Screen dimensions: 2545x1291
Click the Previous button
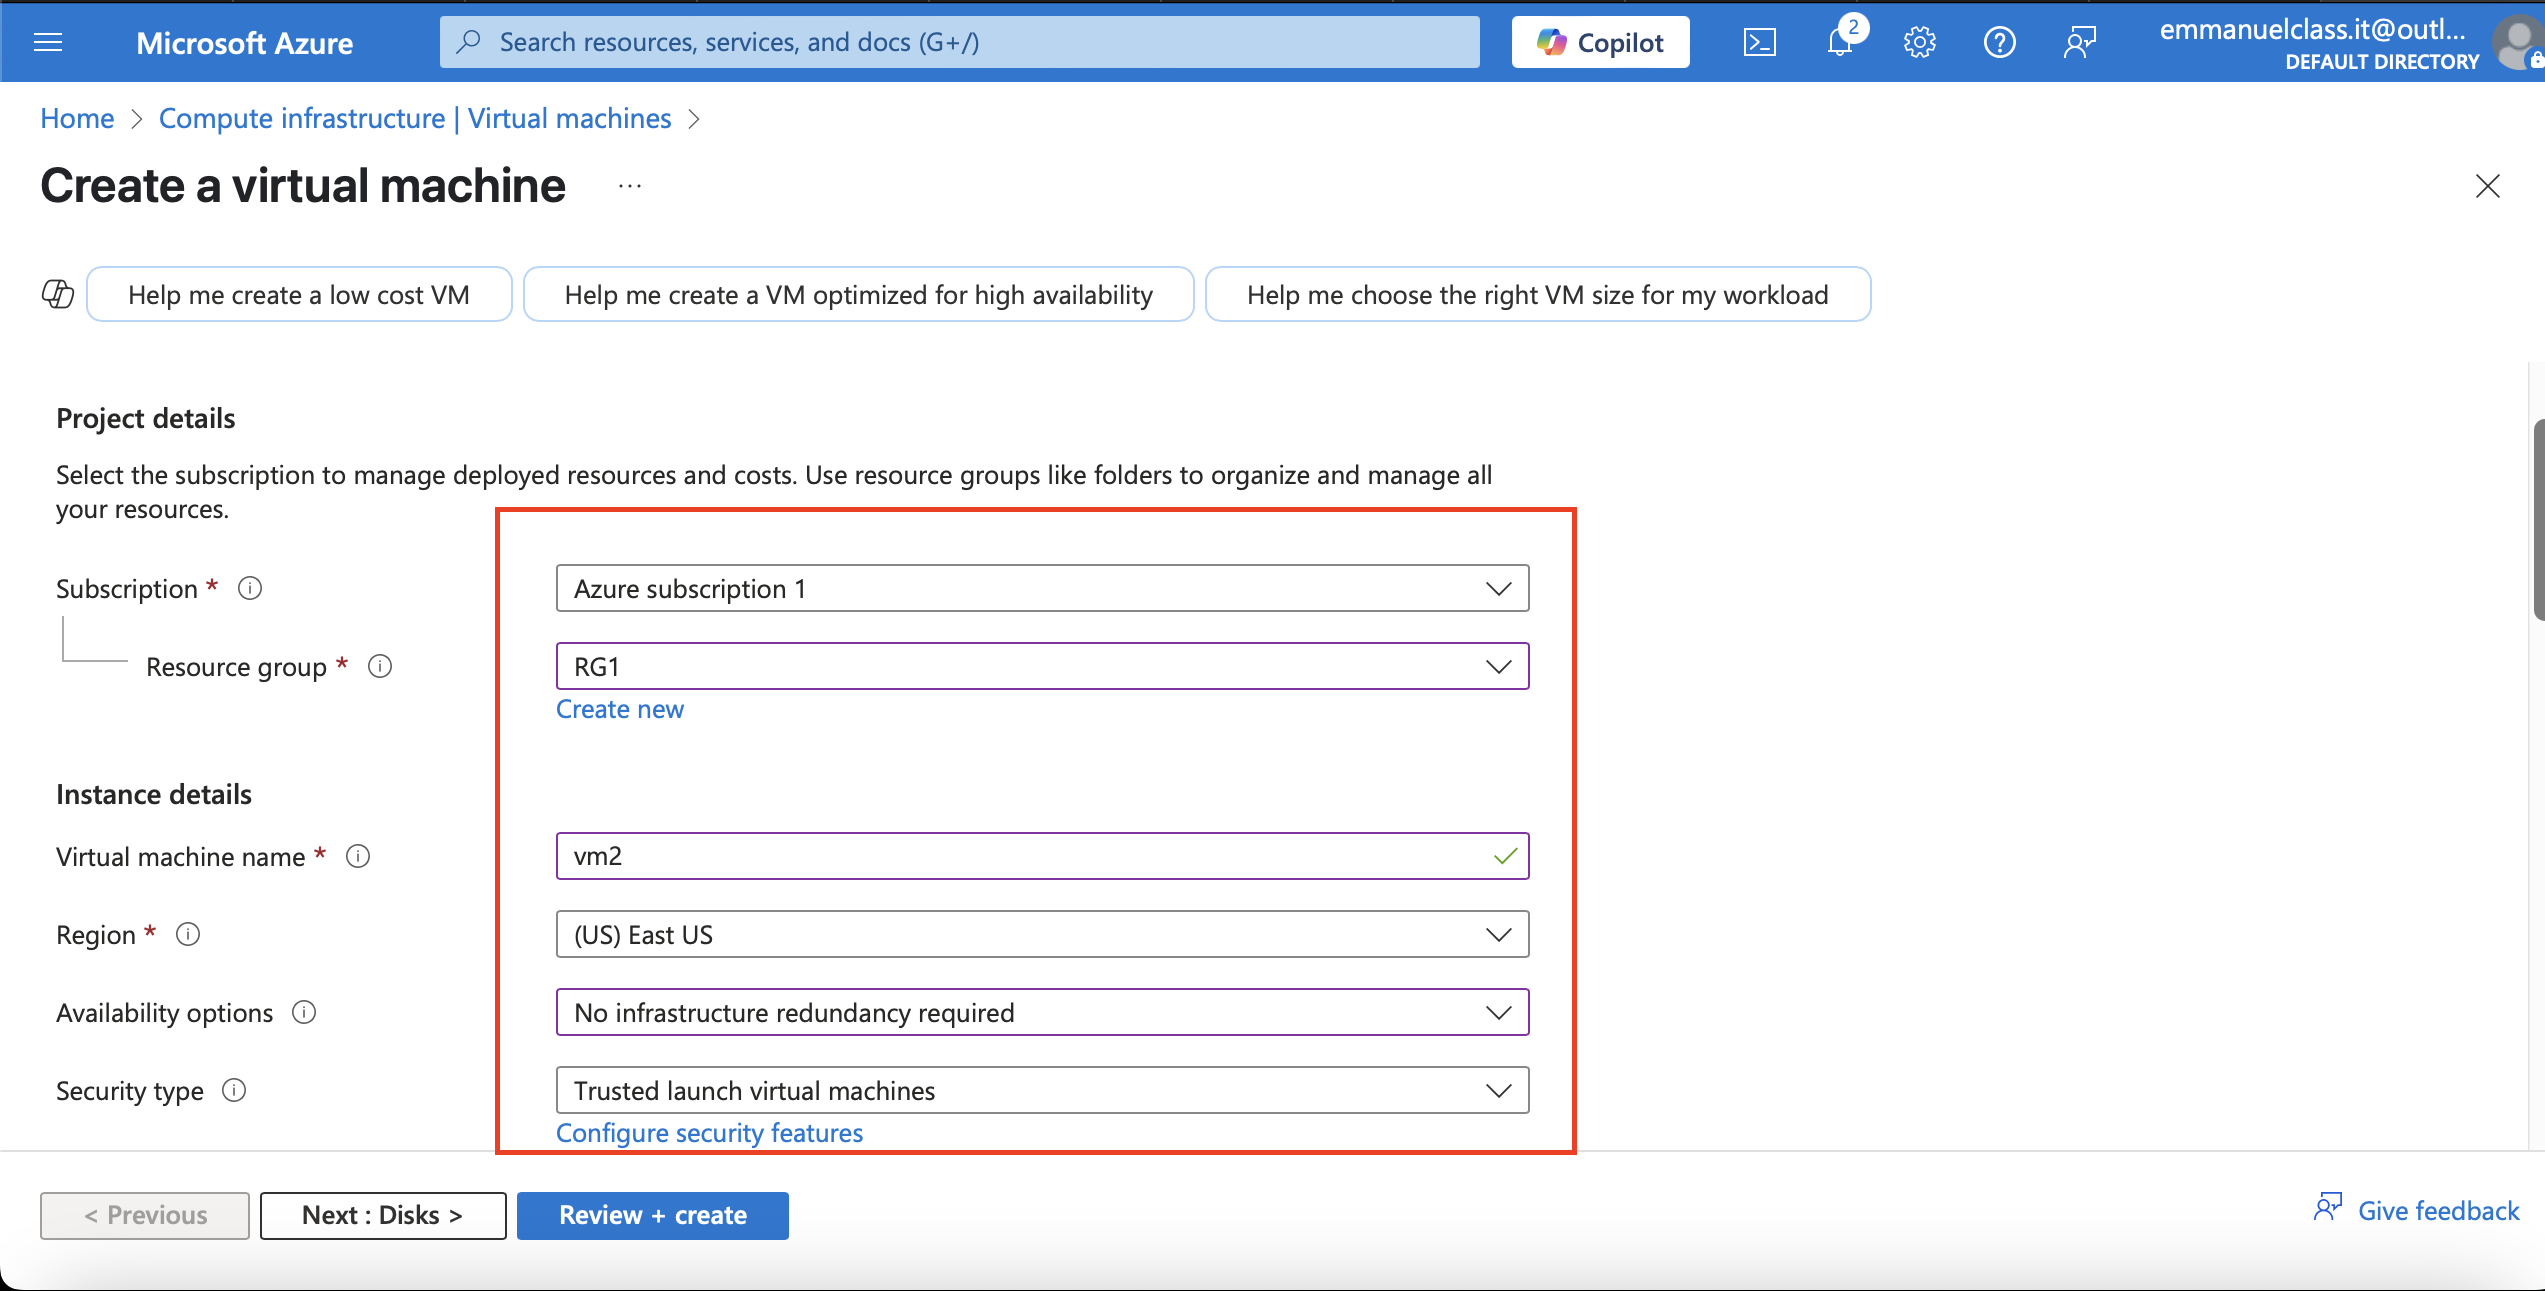(x=145, y=1215)
